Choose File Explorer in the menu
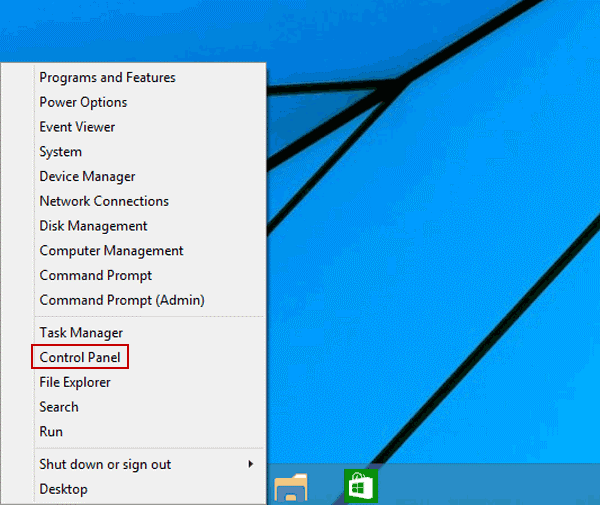The height and width of the screenshot is (505, 600). tap(75, 382)
